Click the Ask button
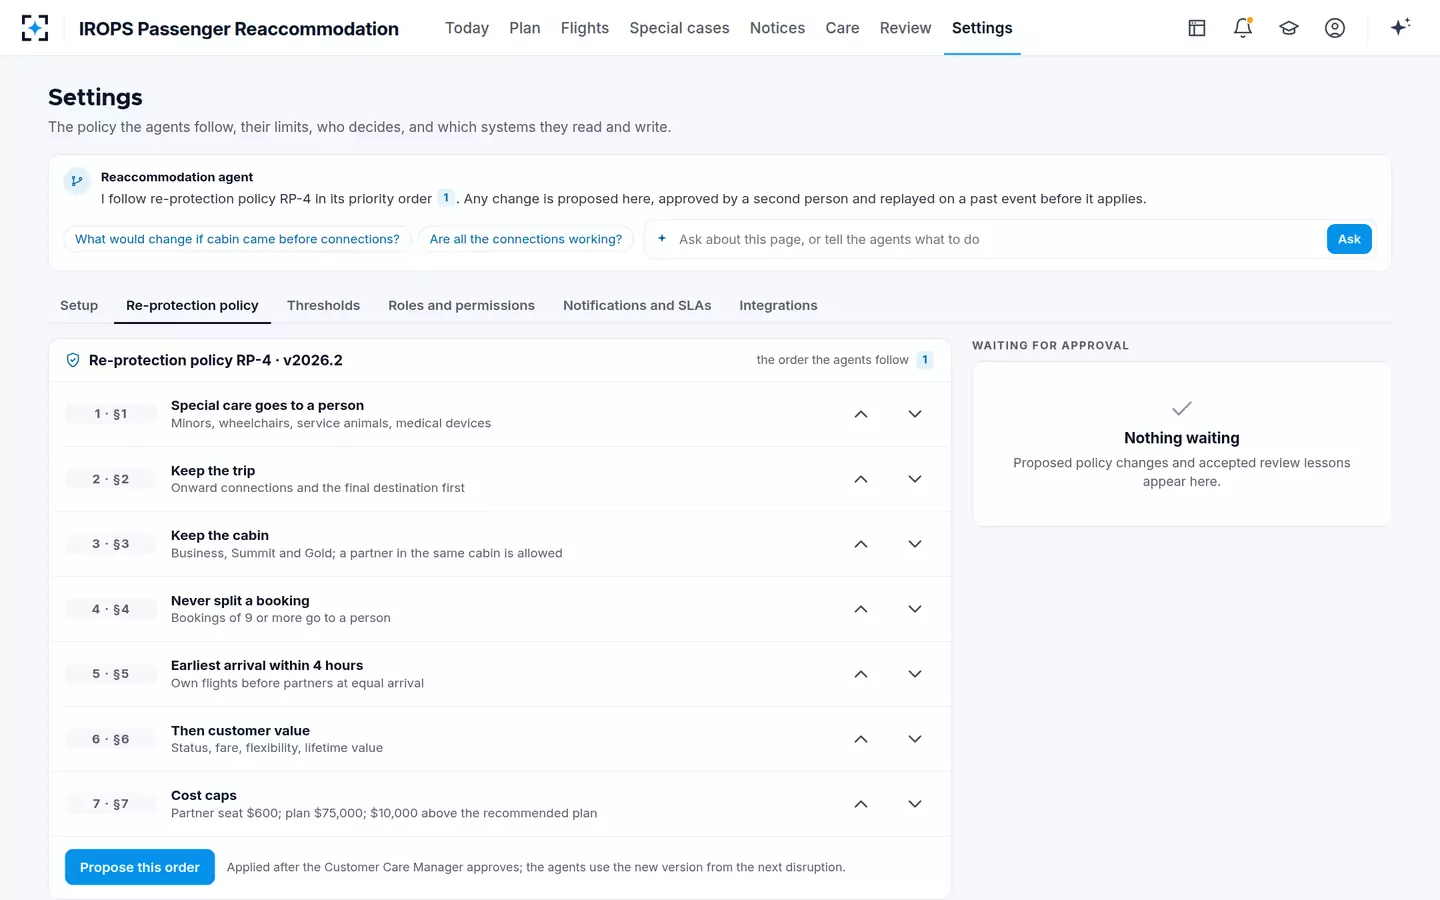Image resolution: width=1440 pixels, height=900 pixels. (1349, 239)
